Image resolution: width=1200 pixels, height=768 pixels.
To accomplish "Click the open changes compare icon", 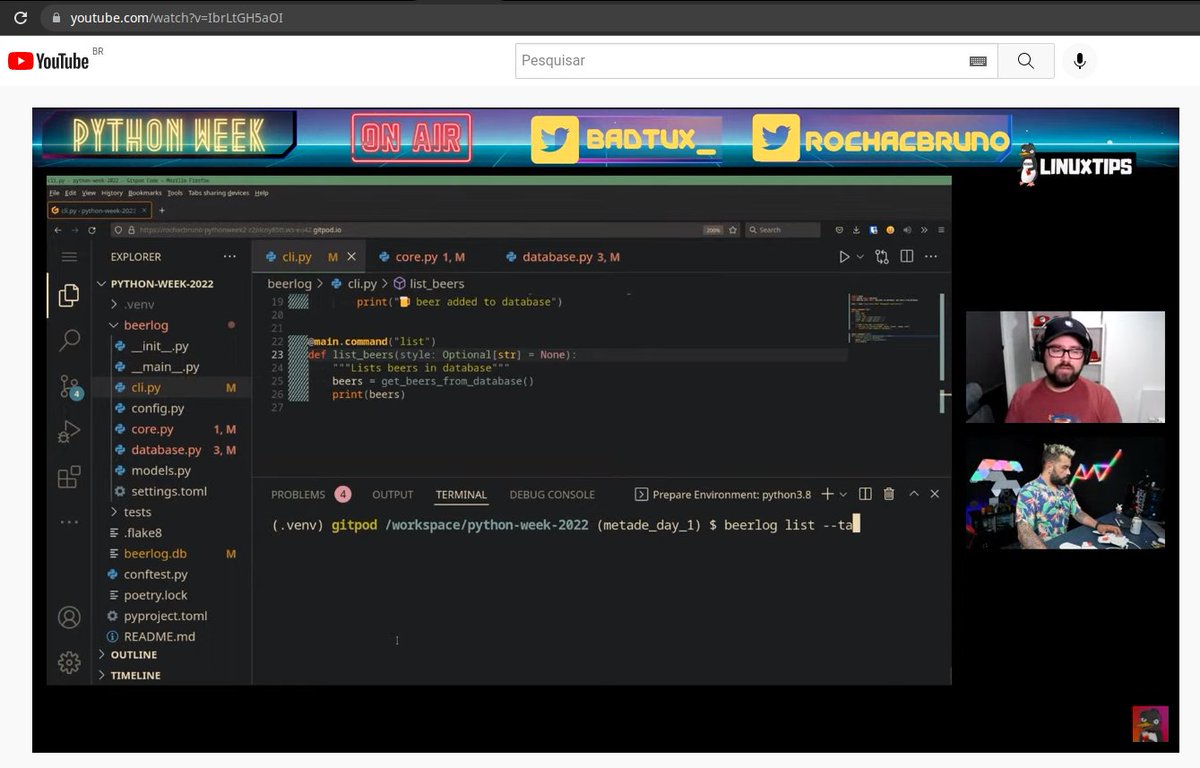I will pyautogui.click(x=882, y=257).
